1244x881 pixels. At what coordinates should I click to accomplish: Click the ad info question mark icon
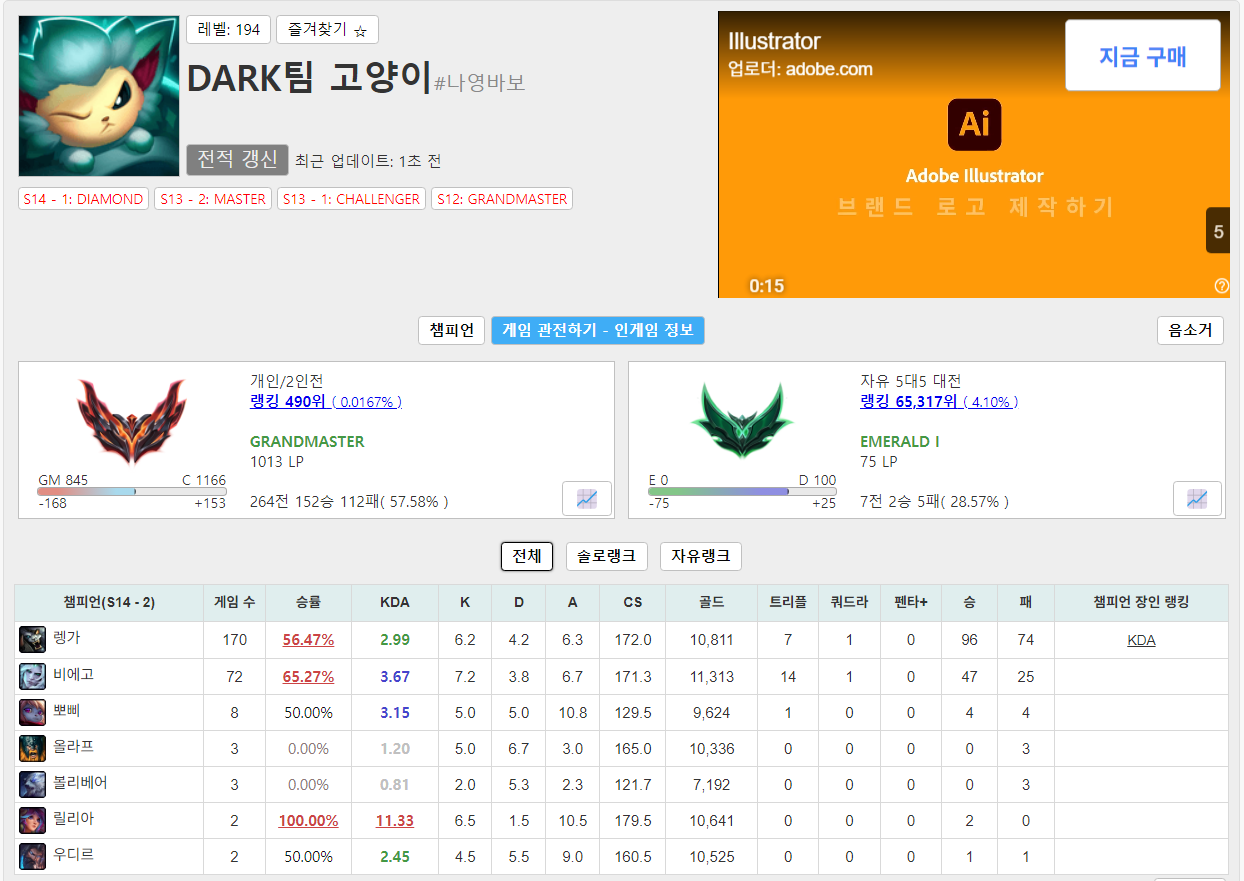(x=1221, y=286)
